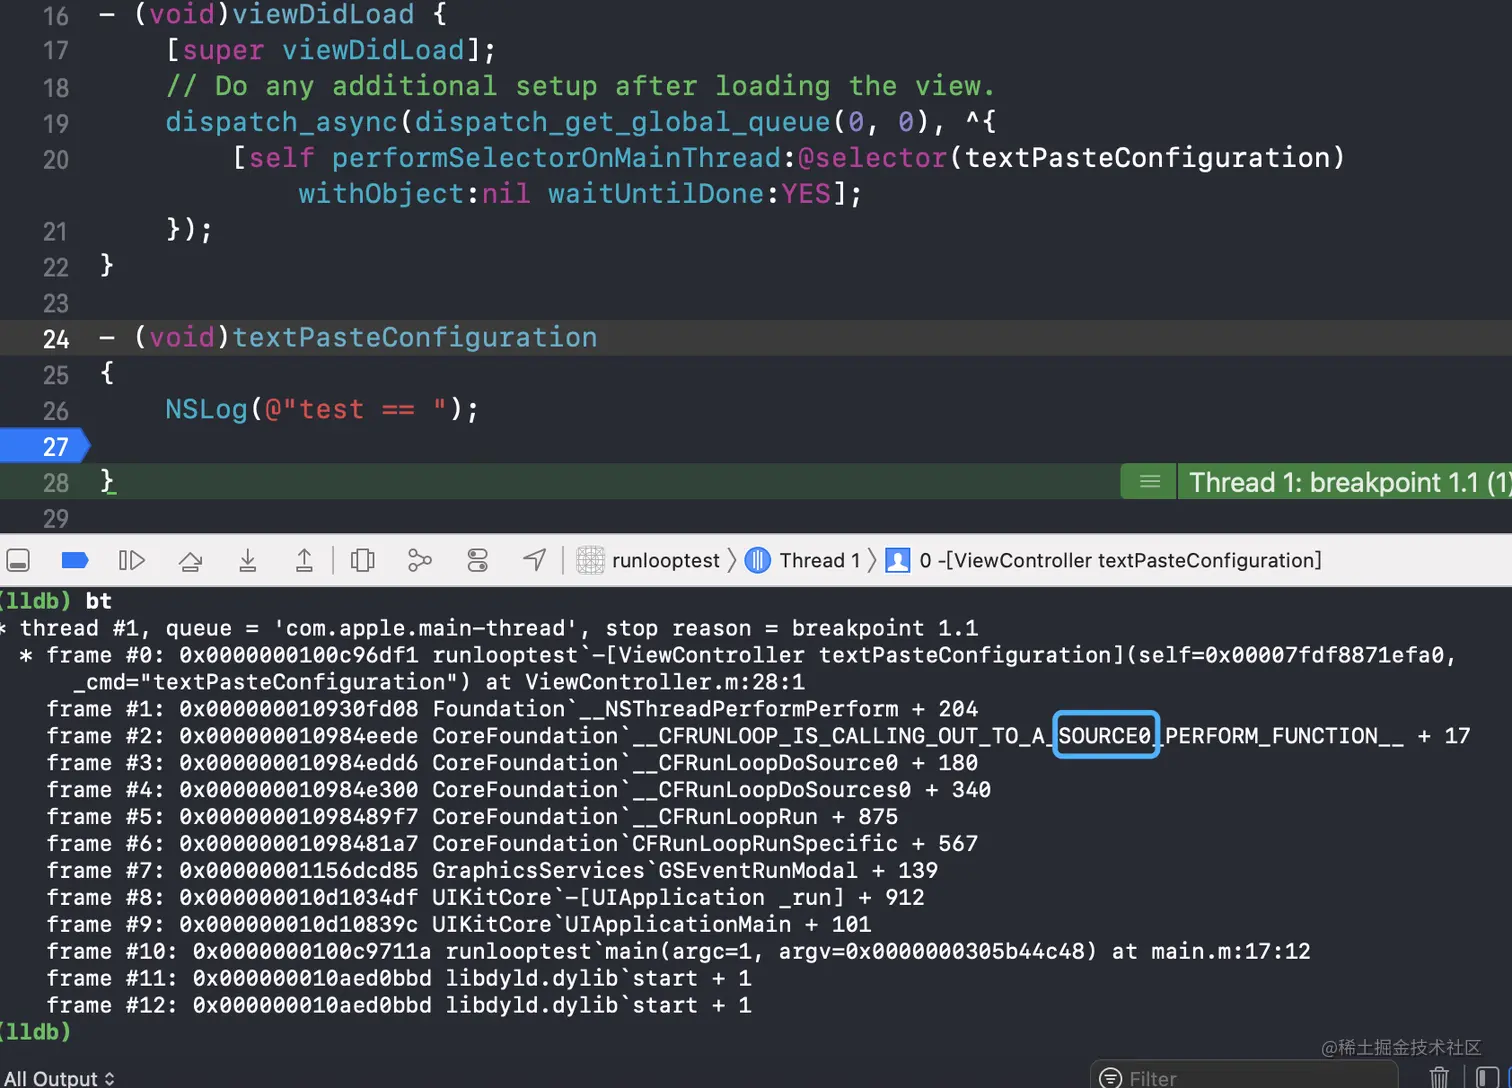
Task: Click the final empty (lldb) prompt
Action: [36, 1032]
